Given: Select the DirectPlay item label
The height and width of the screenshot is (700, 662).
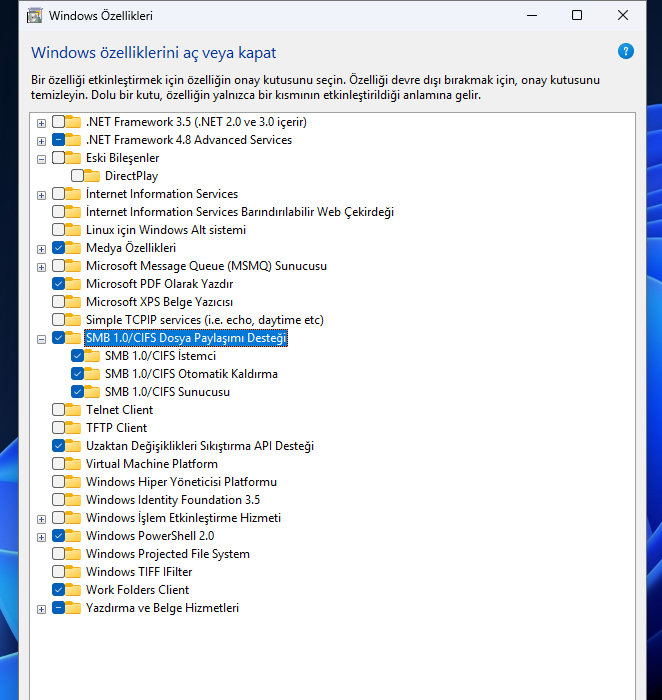Looking at the screenshot, I should [x=131, y=176].
